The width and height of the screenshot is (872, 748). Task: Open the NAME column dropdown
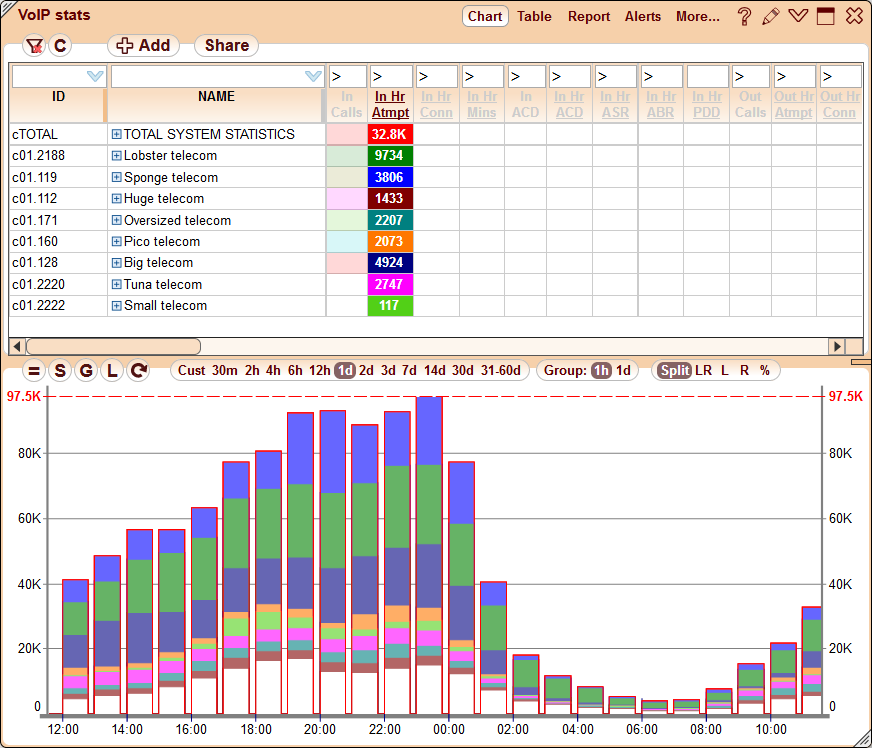click(x=313, y=76)
